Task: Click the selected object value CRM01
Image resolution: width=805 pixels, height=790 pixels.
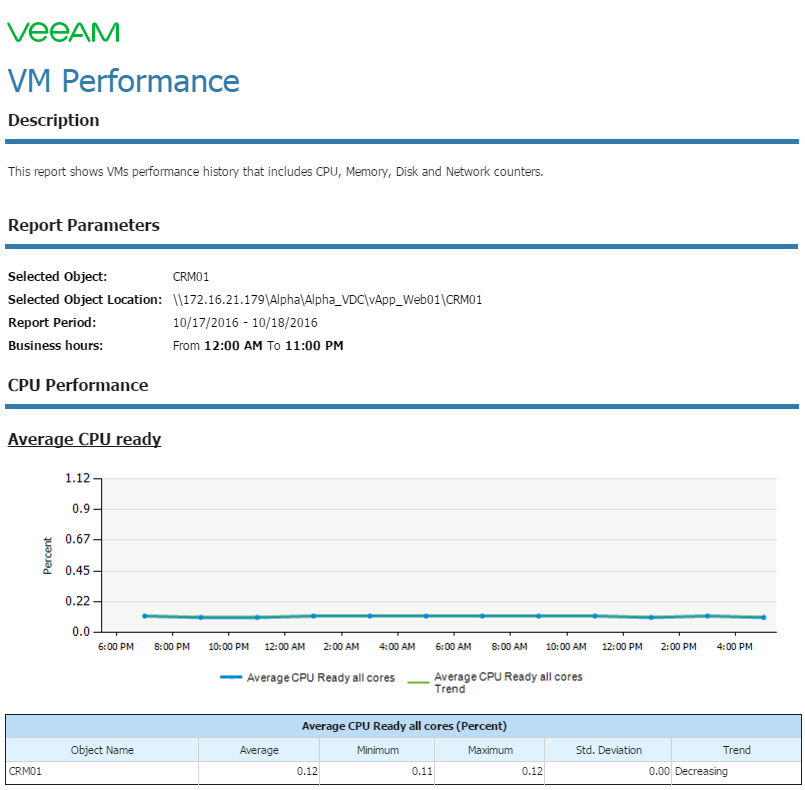Action: [x=191, y=277]
